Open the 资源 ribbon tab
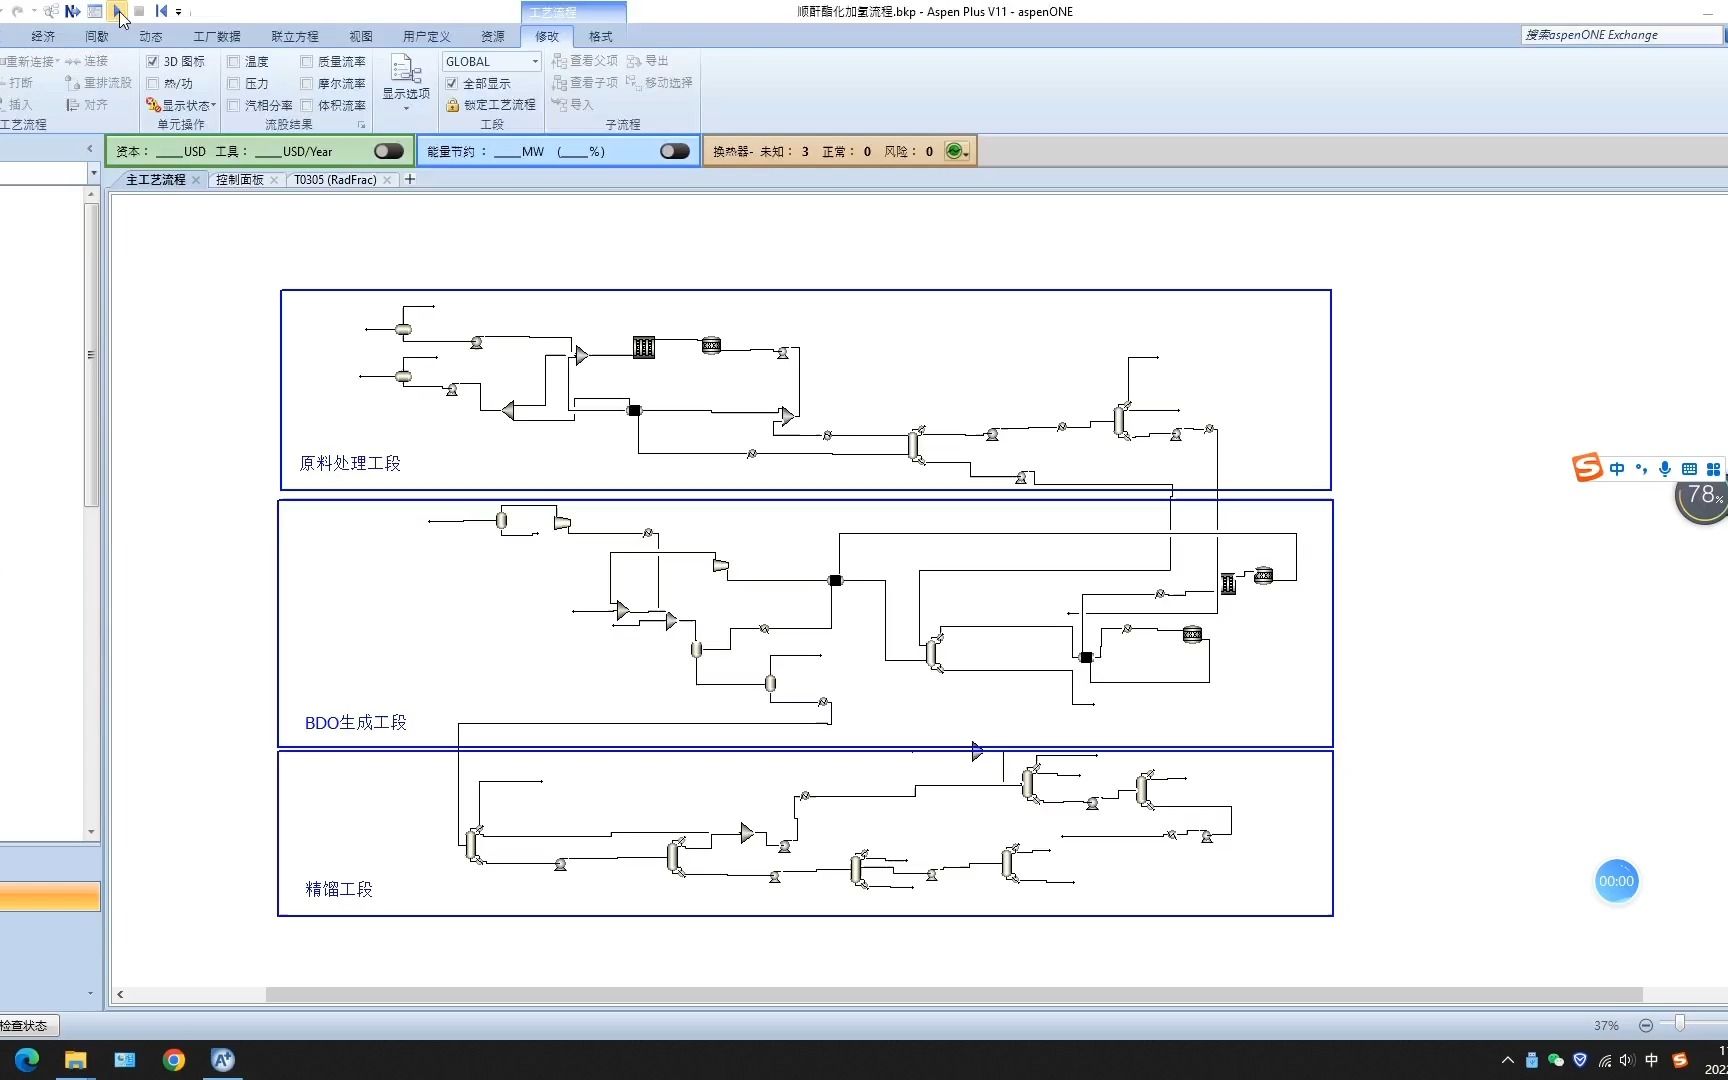This screenshot has width=1728, height=1080. point(493,36)
